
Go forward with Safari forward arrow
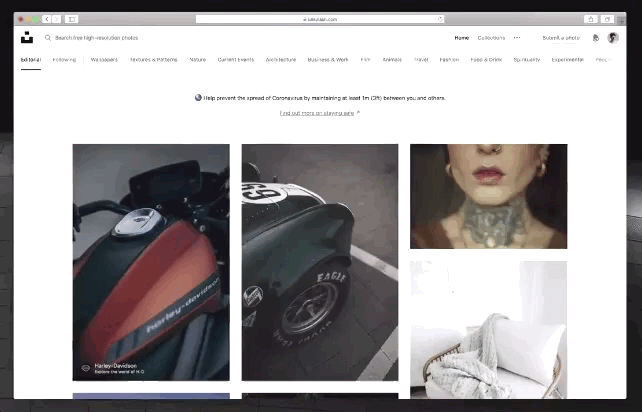coord(57,19)
